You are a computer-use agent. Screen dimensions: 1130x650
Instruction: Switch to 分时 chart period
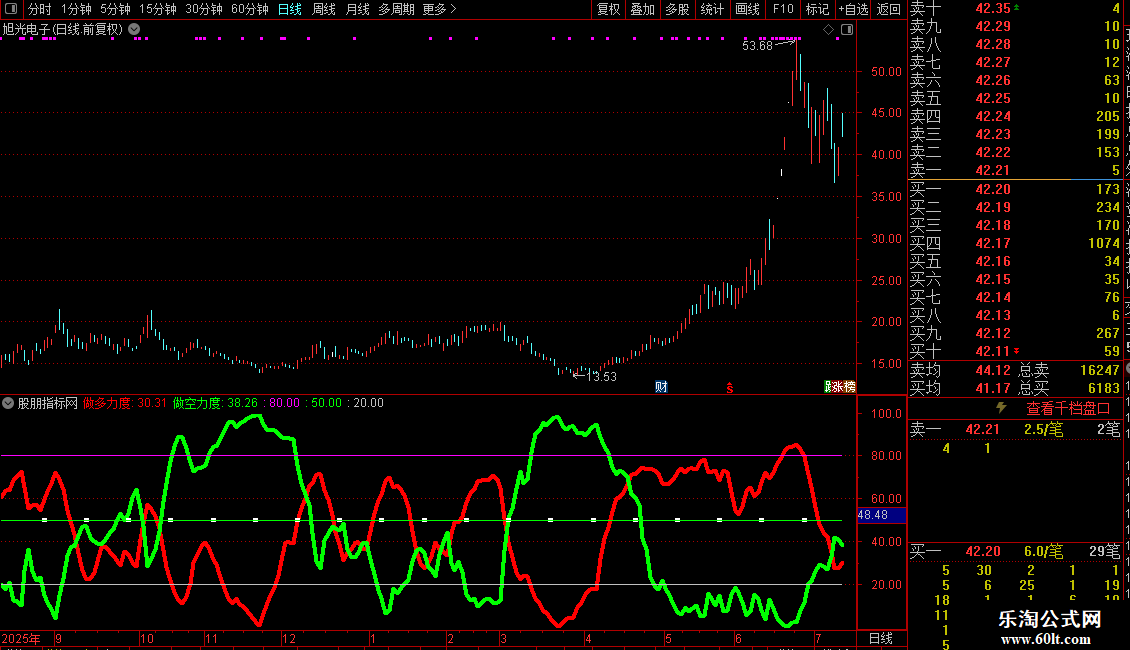[40, 9]
